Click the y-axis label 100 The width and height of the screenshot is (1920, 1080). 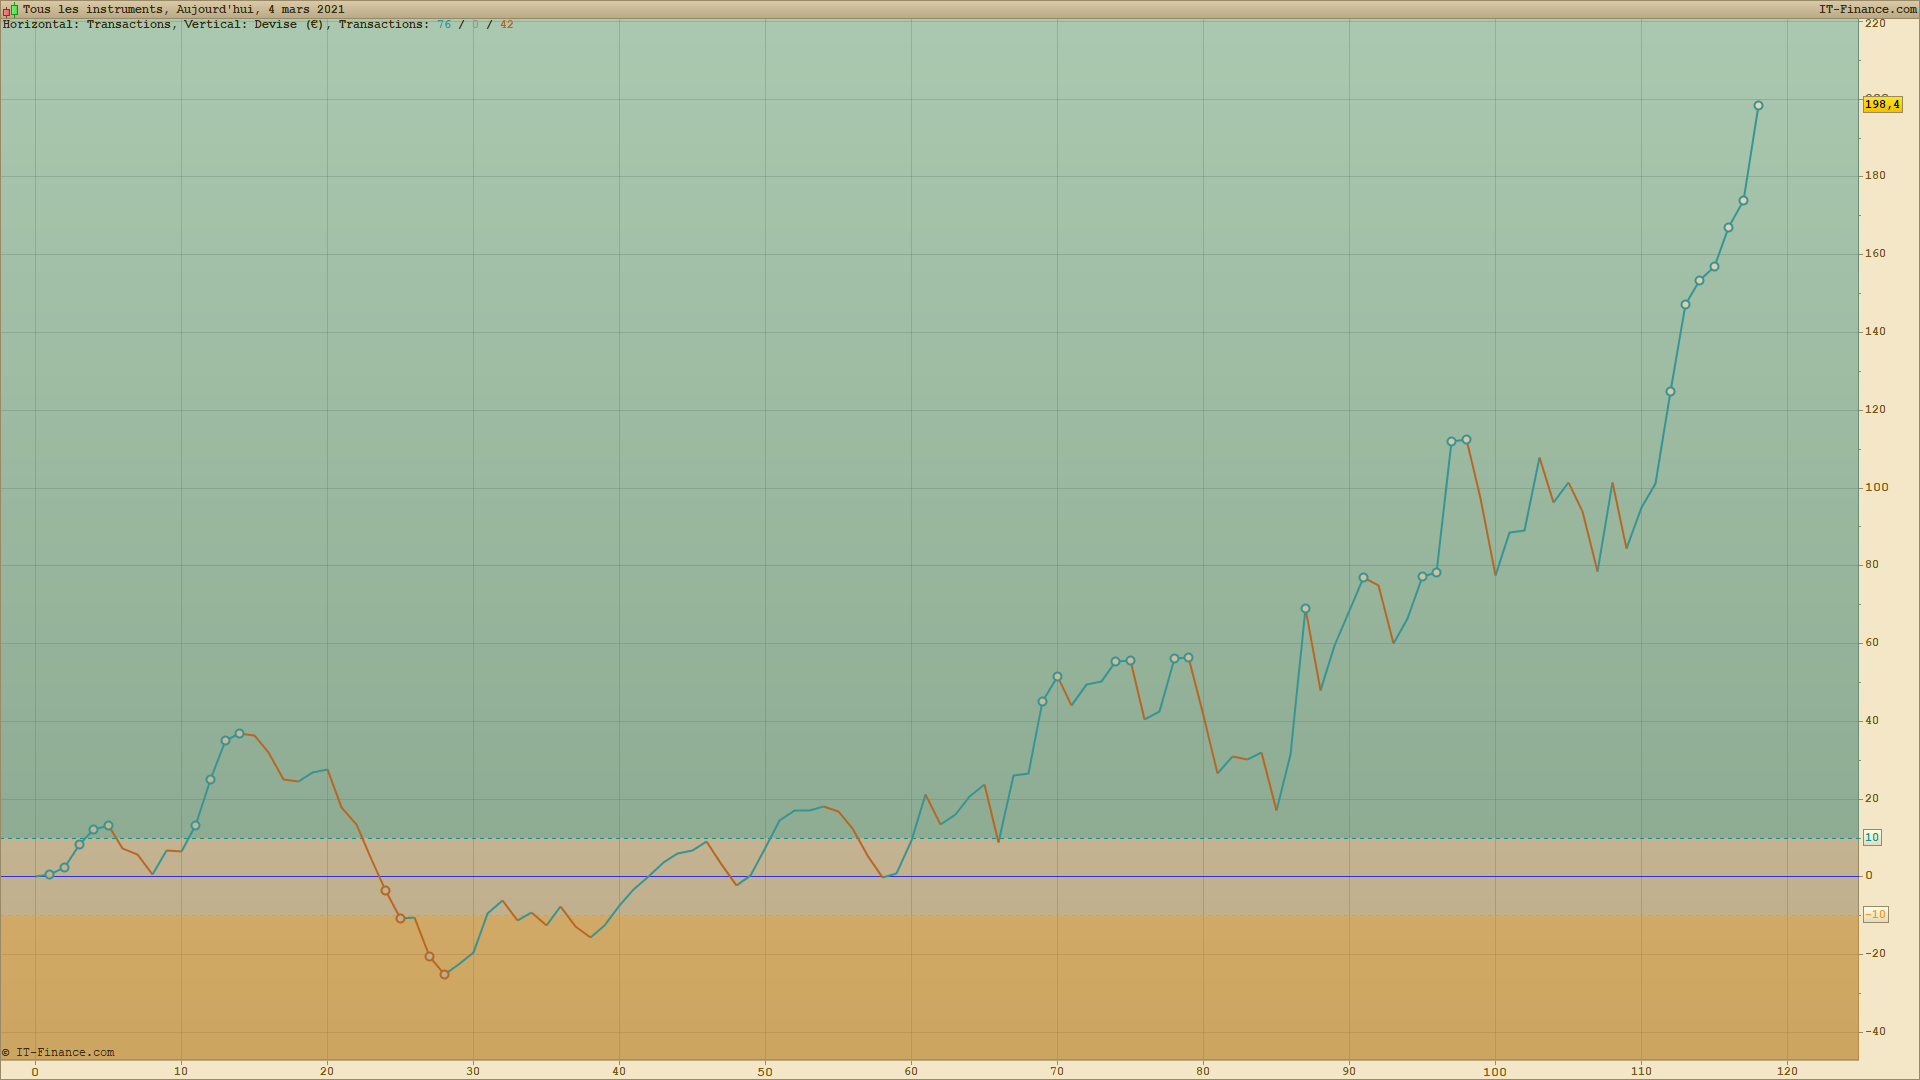pyautogui.click(x=1876, y=488)
